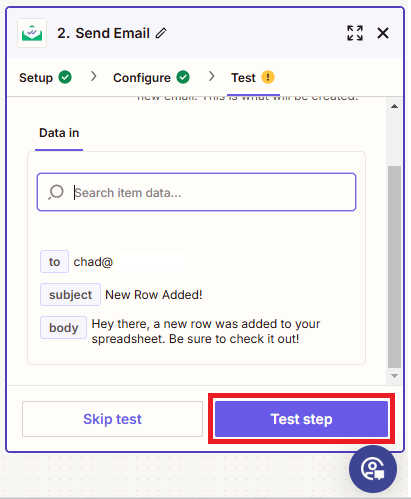Open the Data in tab
Screen dimensions: 411x499
tap(59, 133)
